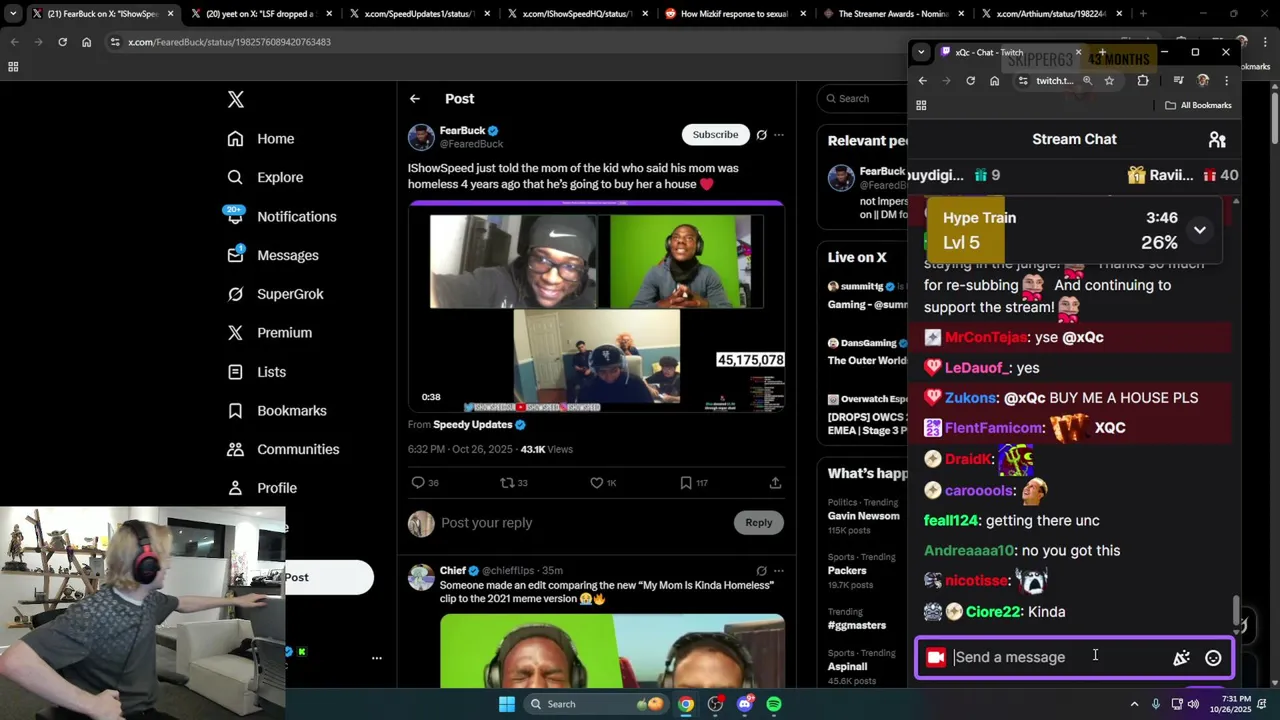
Task: Open Notifications in X sidebar
Action: pos(281,217)
